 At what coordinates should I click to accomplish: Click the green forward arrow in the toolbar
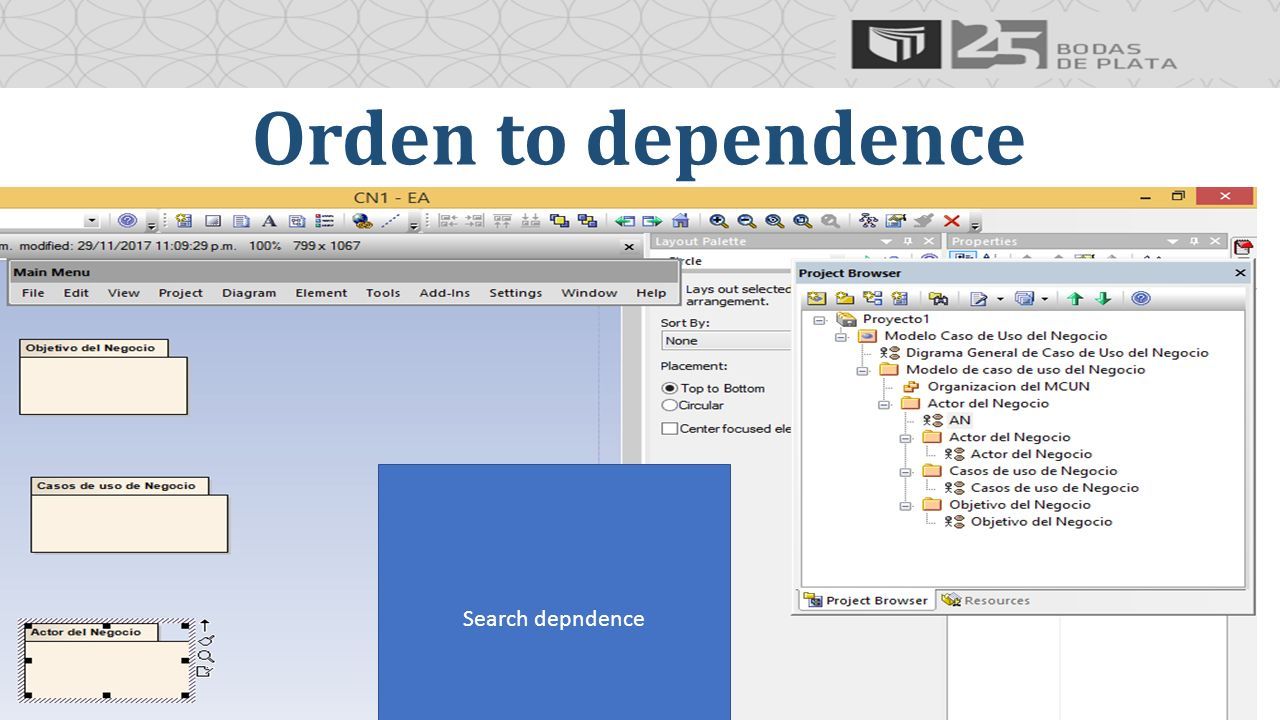[x=652, y=221]
